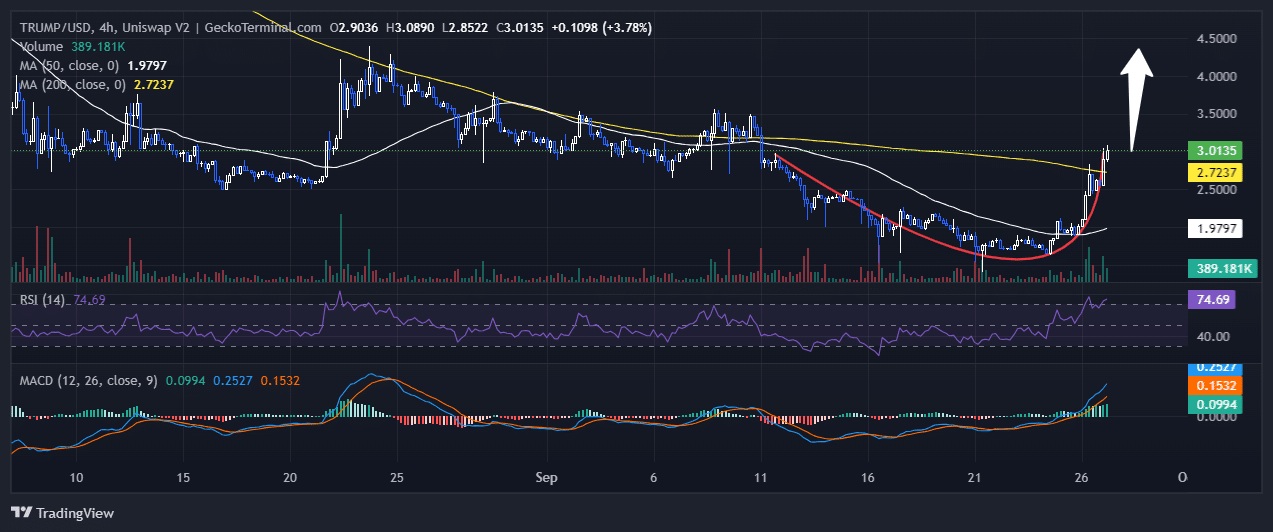Select the MA 50 legend showing 1.9797
This screenshot has height=532, width=1273.
[95, 66]
